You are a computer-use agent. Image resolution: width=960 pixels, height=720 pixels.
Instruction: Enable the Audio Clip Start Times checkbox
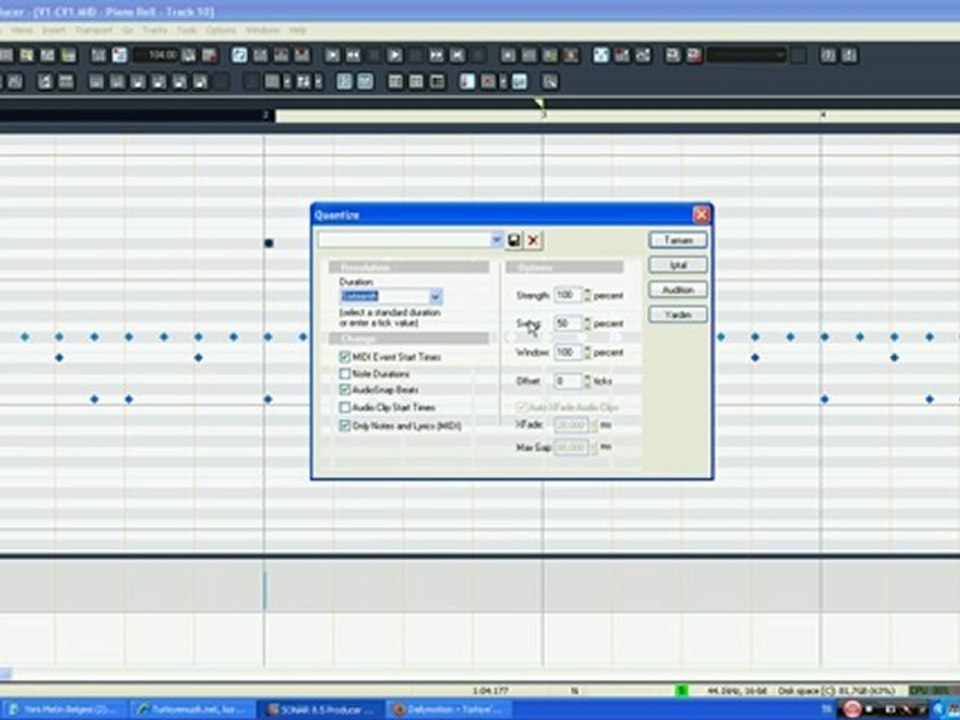click(x=345, y=407)
